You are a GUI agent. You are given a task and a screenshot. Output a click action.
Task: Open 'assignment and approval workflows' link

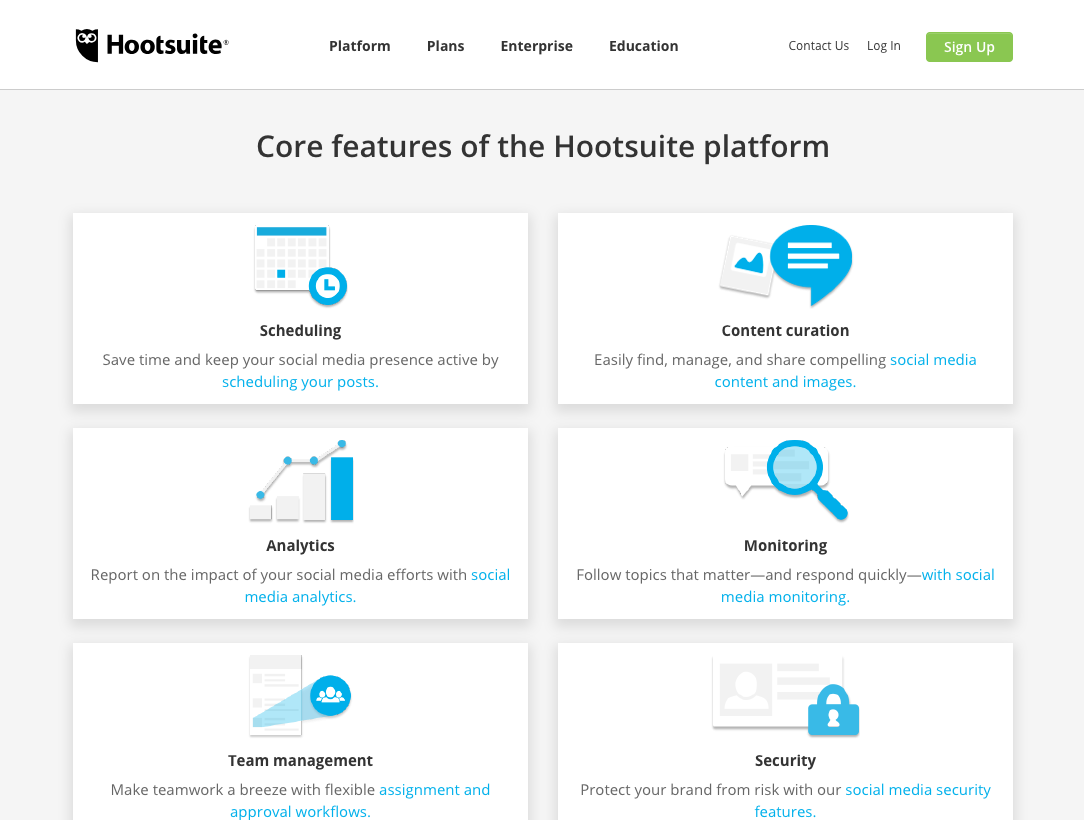tap(360, 800)
